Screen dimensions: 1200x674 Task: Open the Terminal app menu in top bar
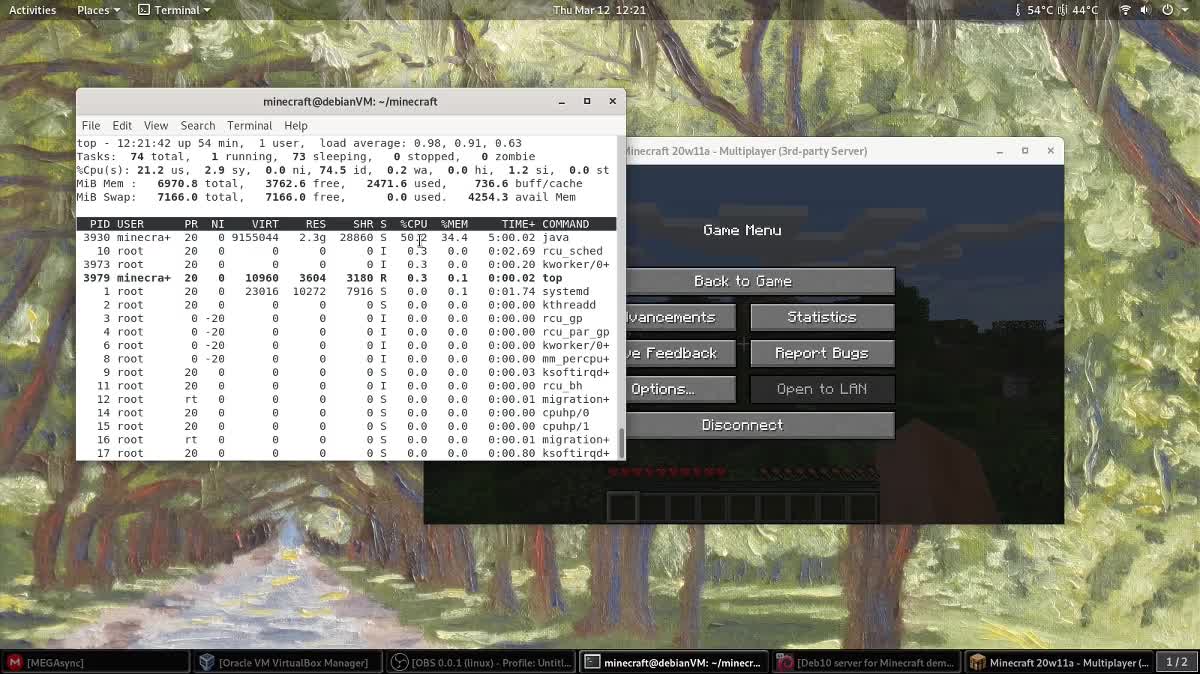pos(174,10)
